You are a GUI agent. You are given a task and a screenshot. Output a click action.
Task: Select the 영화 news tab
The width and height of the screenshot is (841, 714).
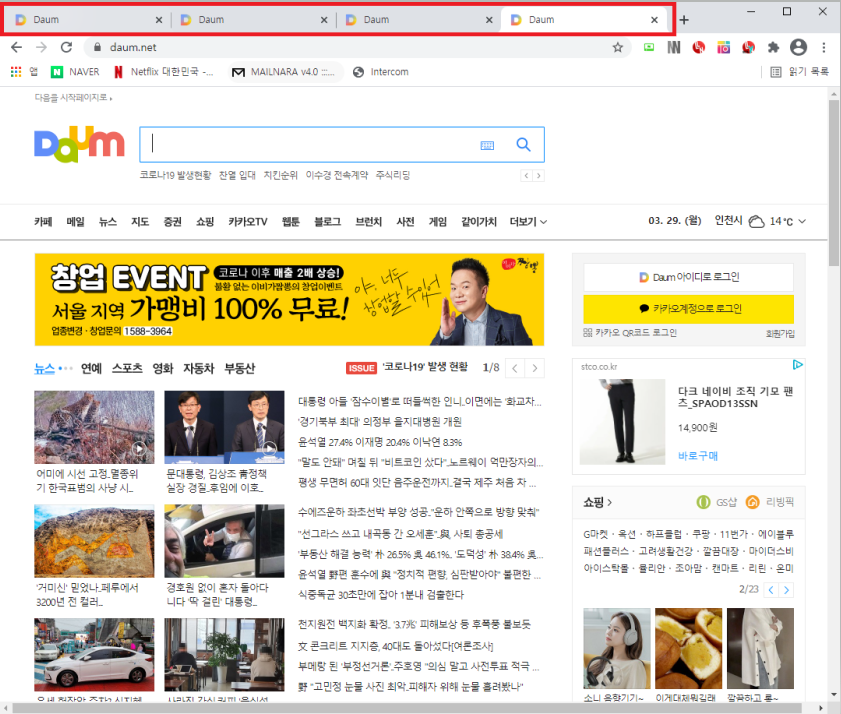[163, 369]
